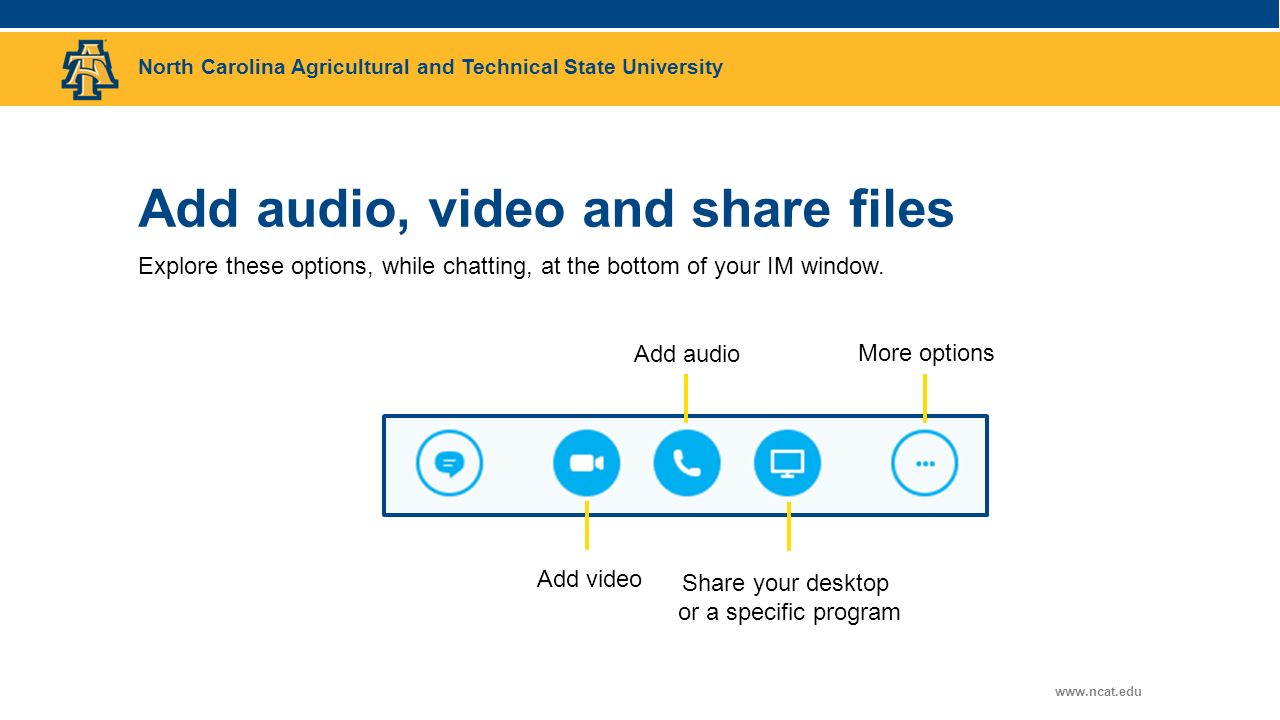Add audio using the phone icon
1280x720 pixels.
687,463
